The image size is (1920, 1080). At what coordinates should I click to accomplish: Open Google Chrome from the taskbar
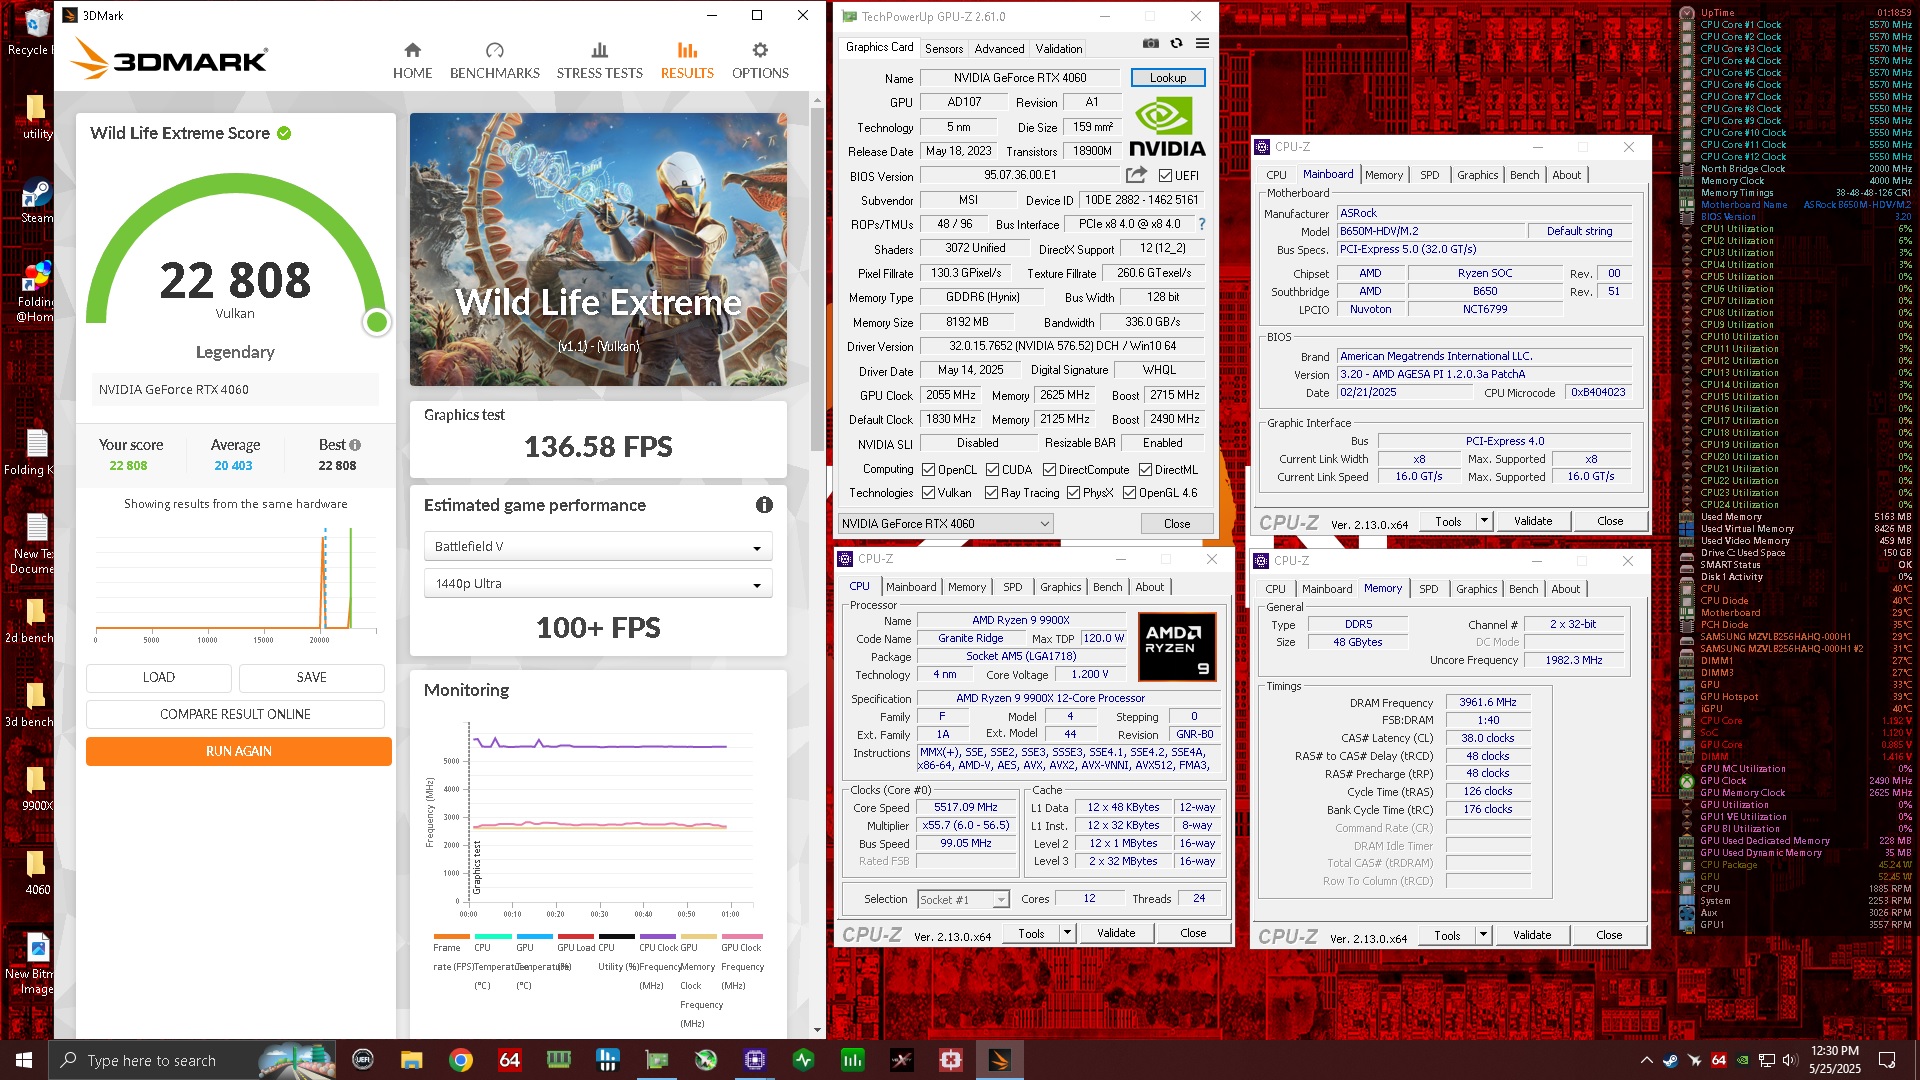point(461,1060)
